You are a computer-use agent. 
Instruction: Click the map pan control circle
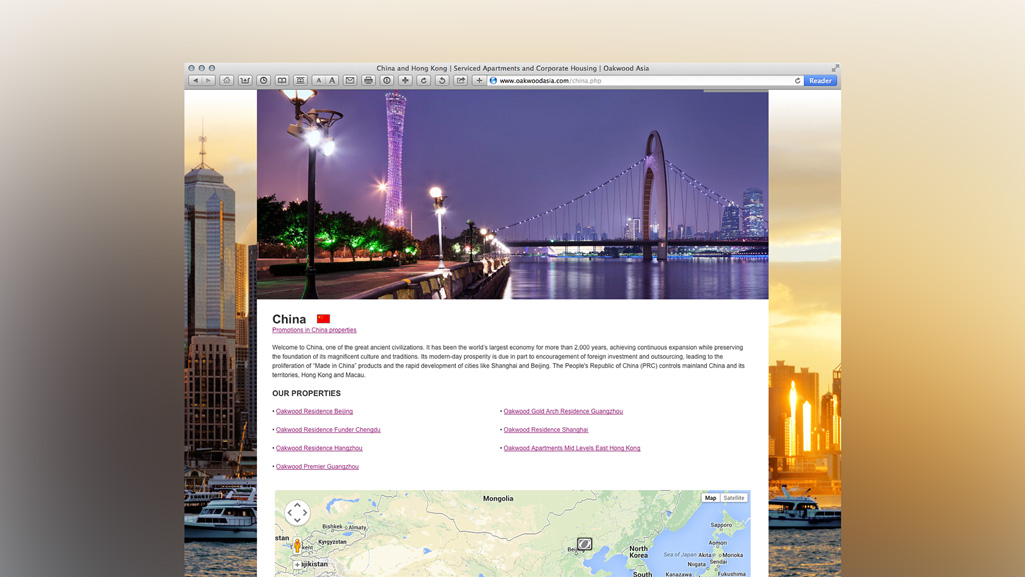(x=297, y=512)
